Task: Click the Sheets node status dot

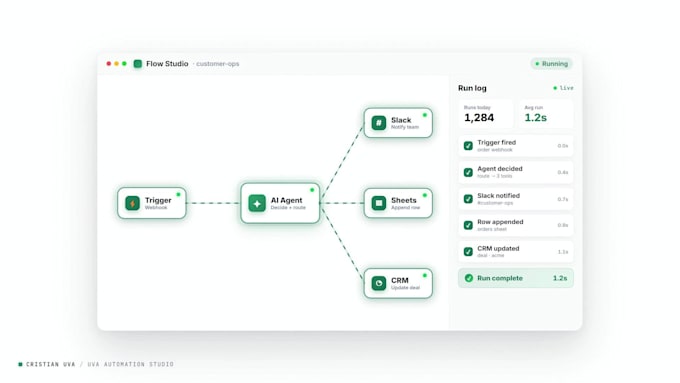Action: pyautogui.click(x=425, y=195)
